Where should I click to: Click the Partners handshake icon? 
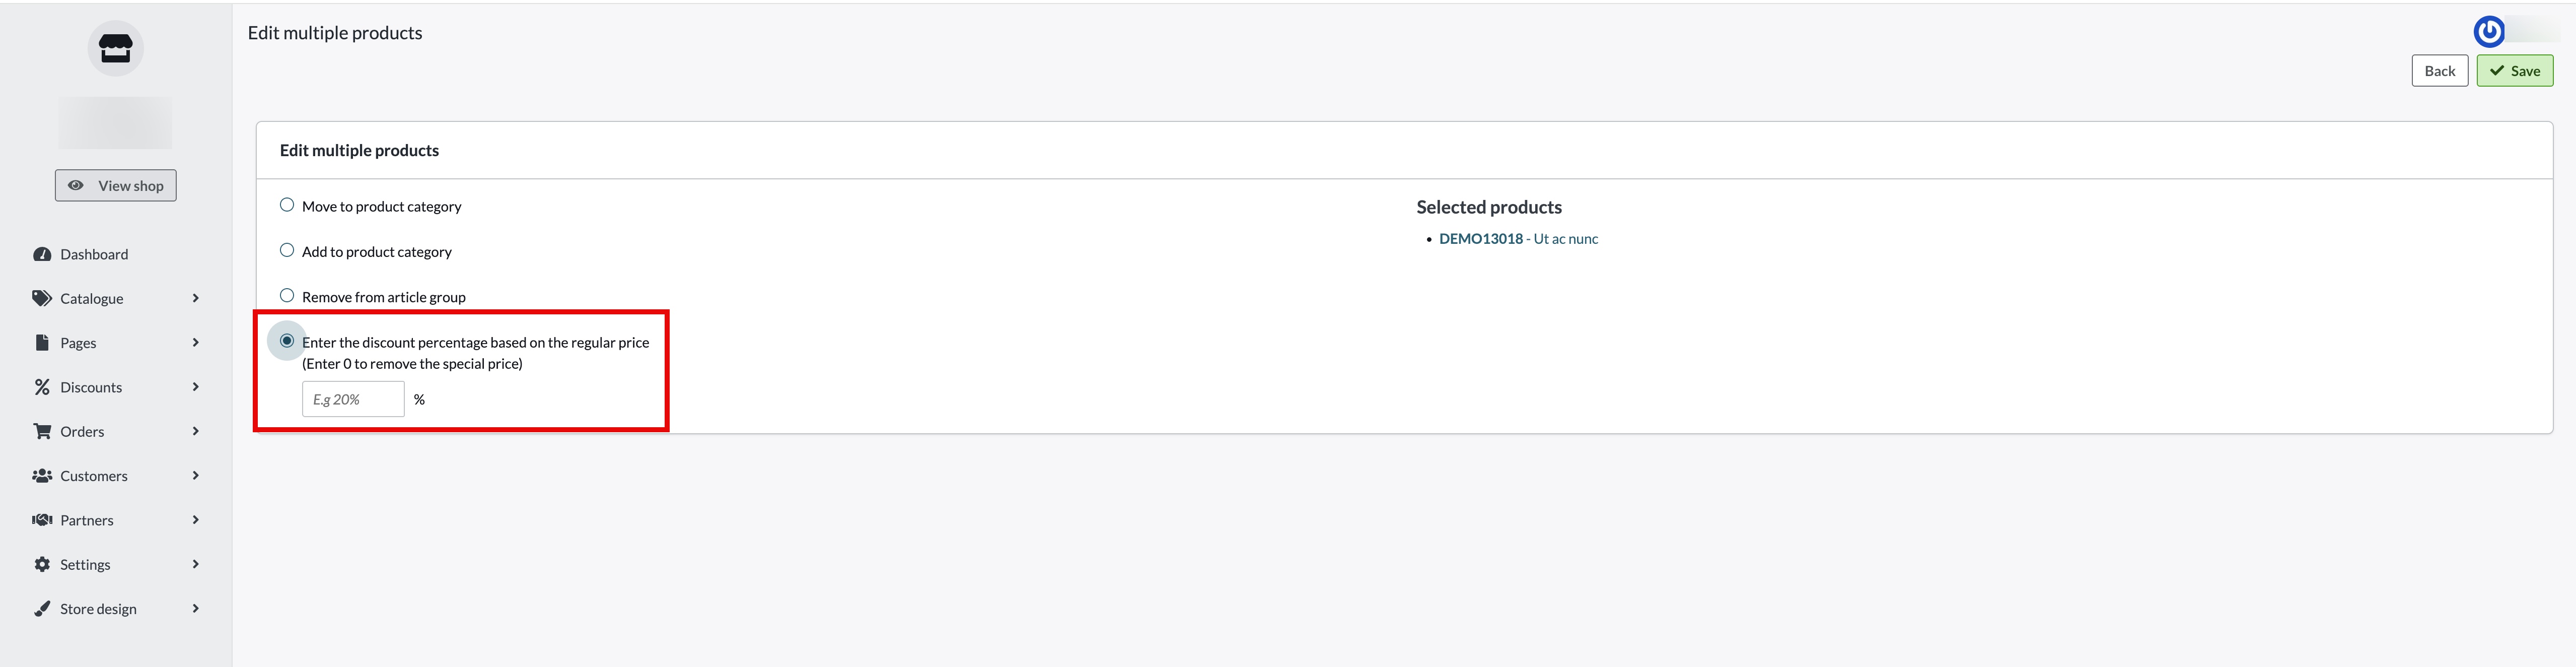pos(42,520)
